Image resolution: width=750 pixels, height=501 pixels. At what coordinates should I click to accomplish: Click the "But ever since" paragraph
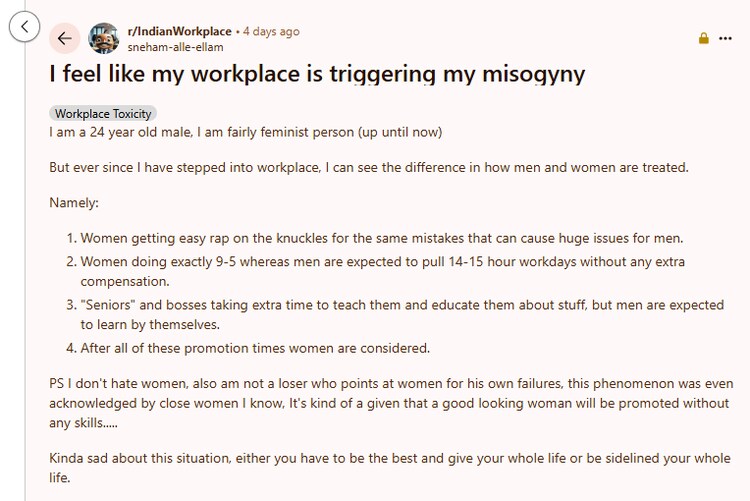pos(369,167)
